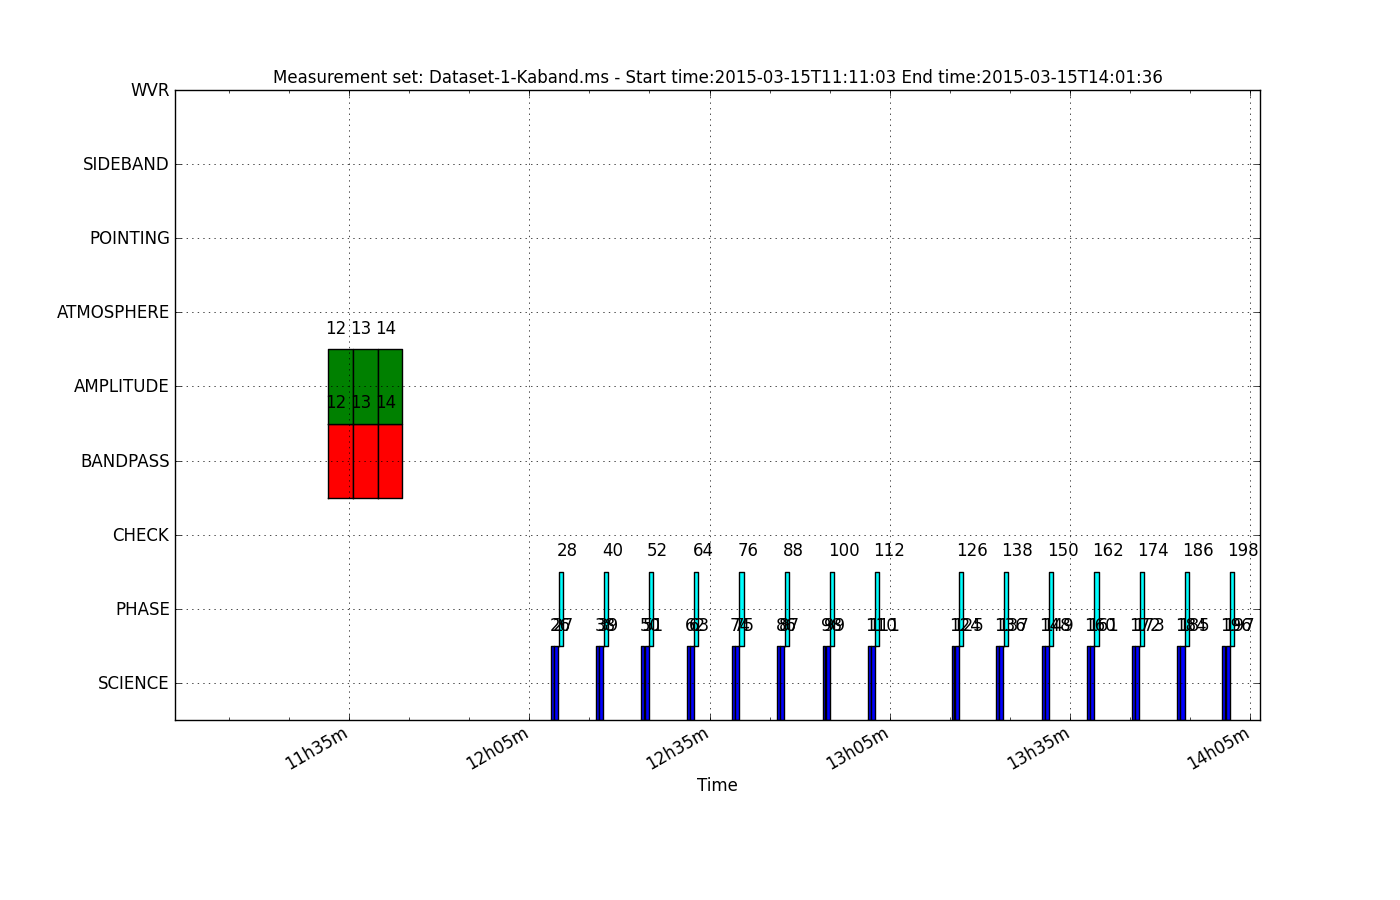This screenshot has width=1400, height=900.
Task: Click the blue SCIENCE bar under scan 150
Action: pyautogui.click(x=1045, y=683)
